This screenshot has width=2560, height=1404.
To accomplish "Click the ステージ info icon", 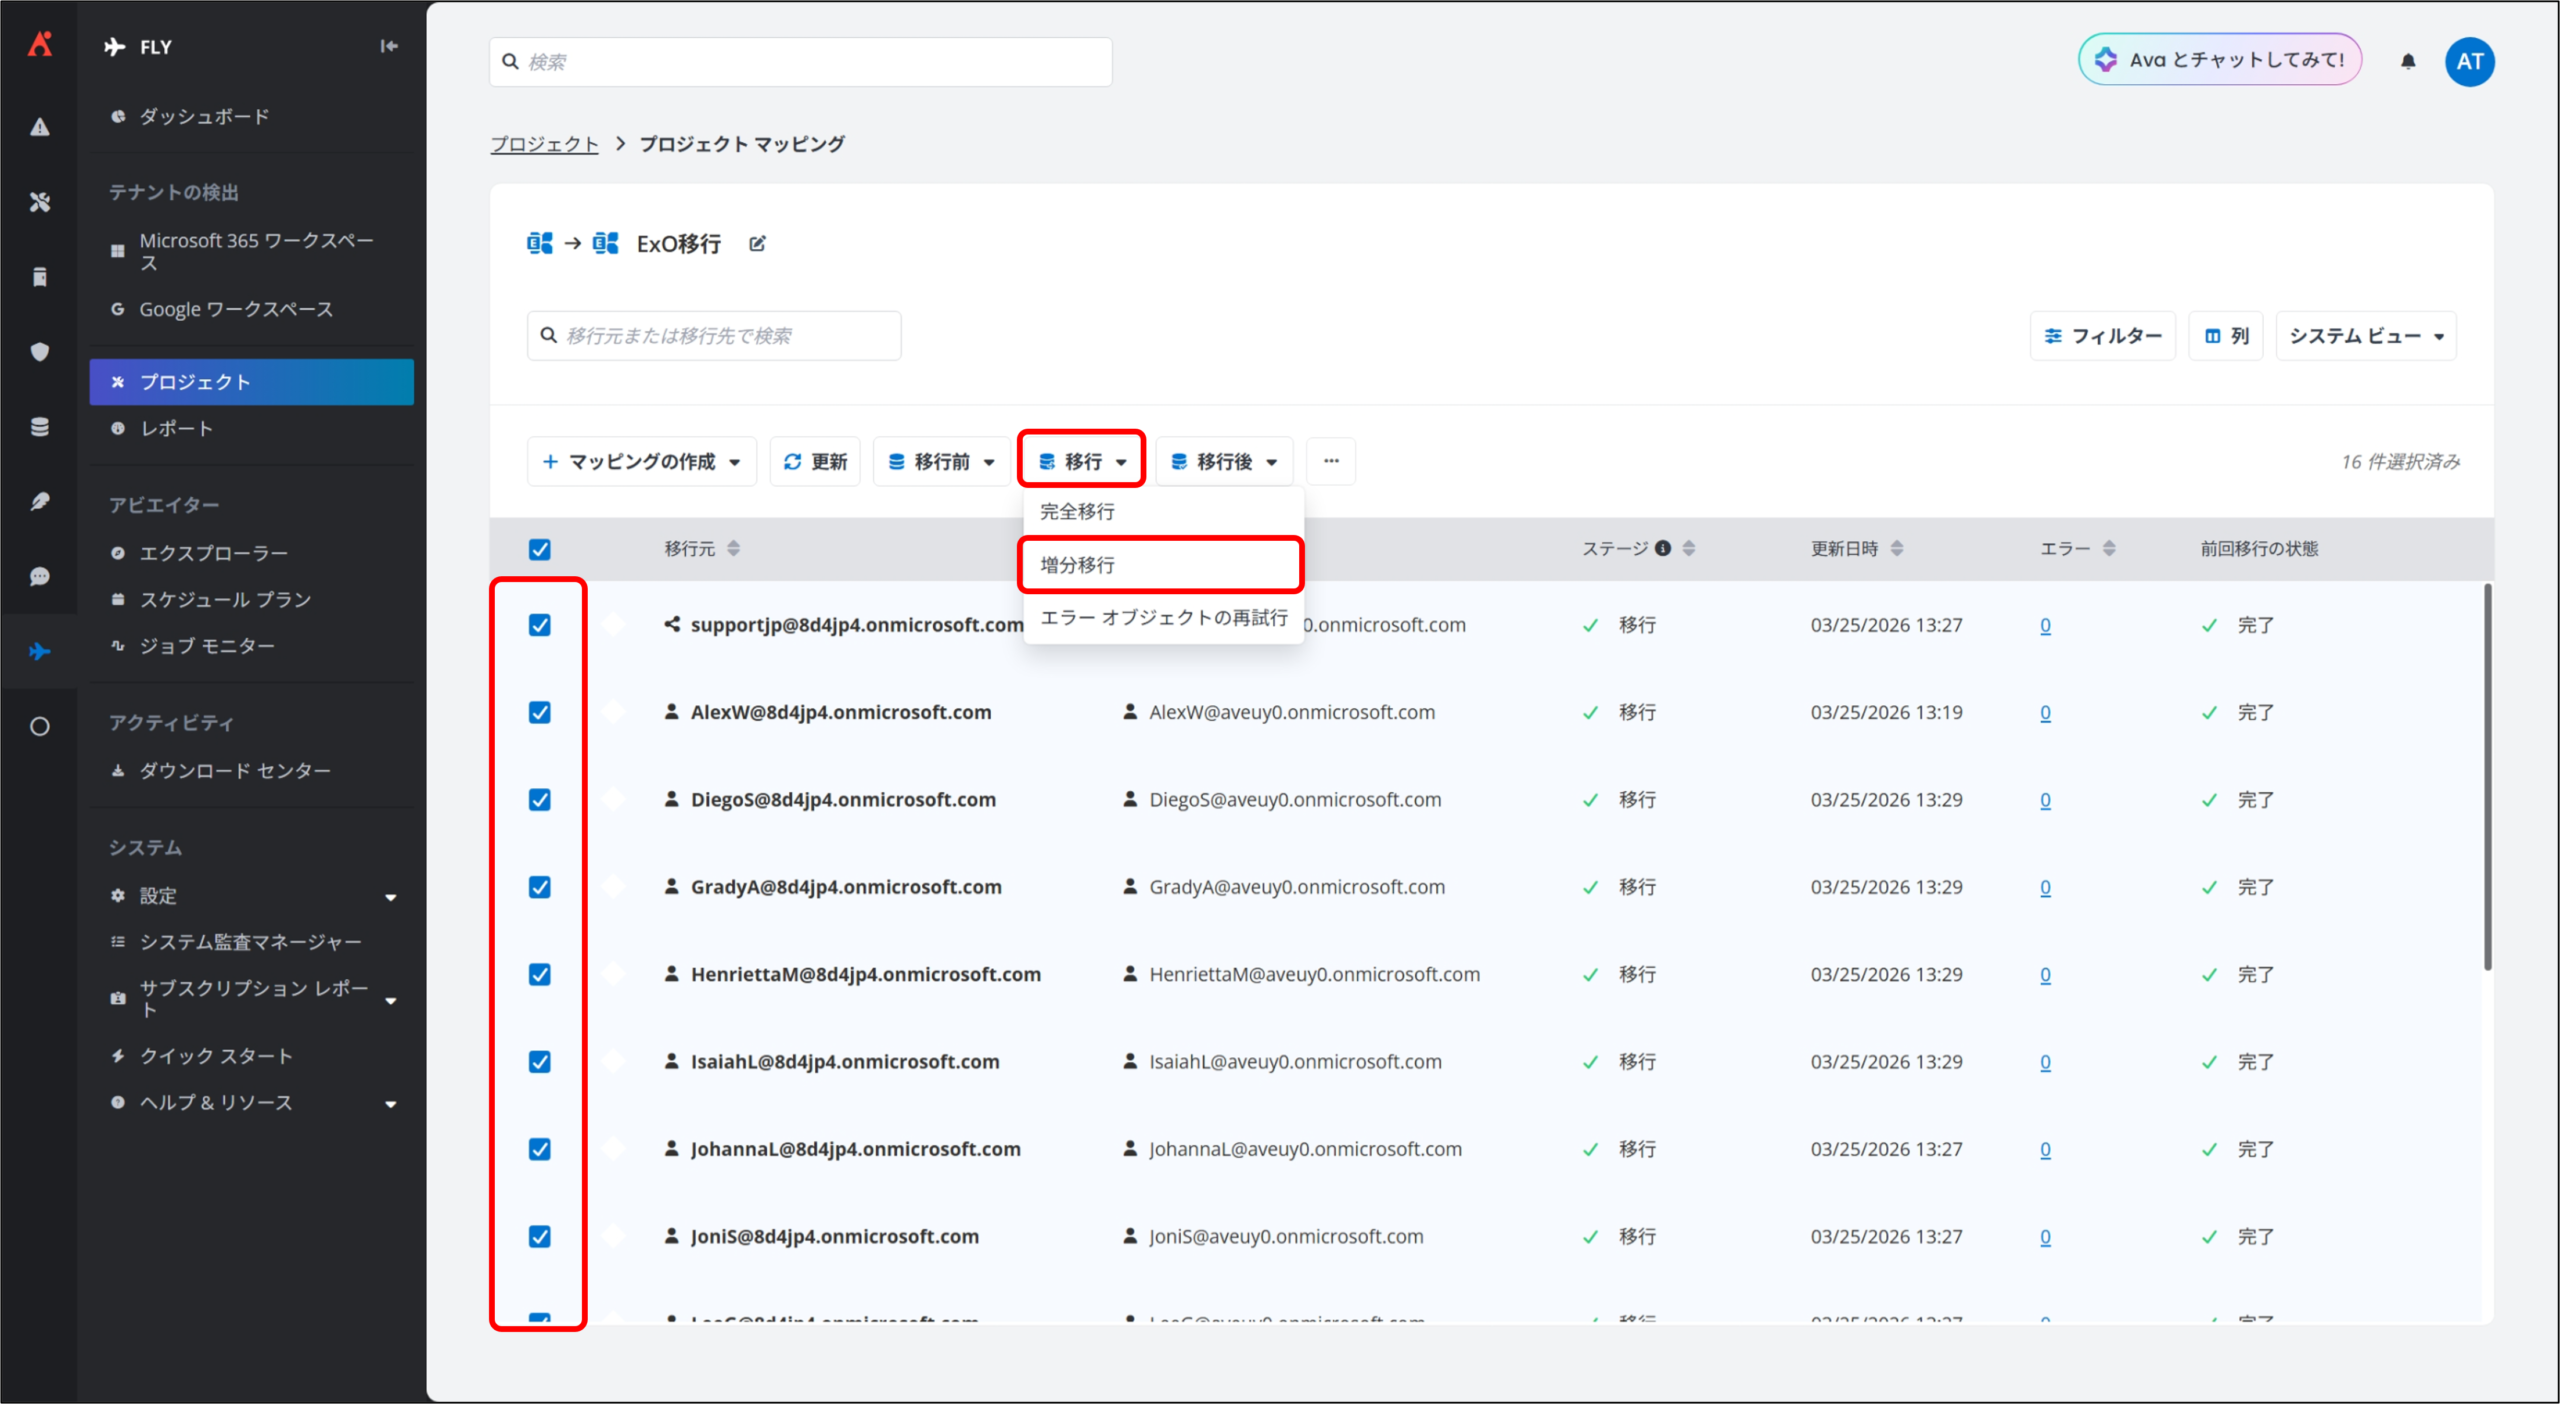I will coord(1663,548).
